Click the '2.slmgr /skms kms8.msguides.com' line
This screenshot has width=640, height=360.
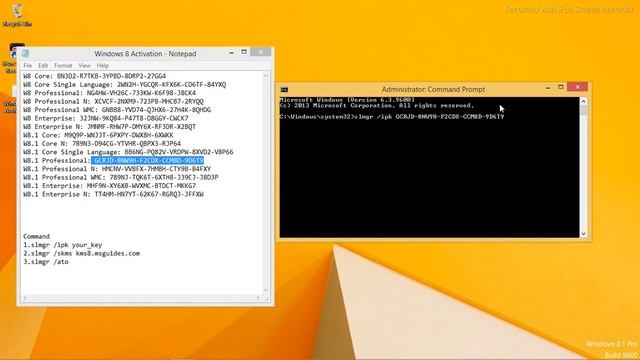81,253
